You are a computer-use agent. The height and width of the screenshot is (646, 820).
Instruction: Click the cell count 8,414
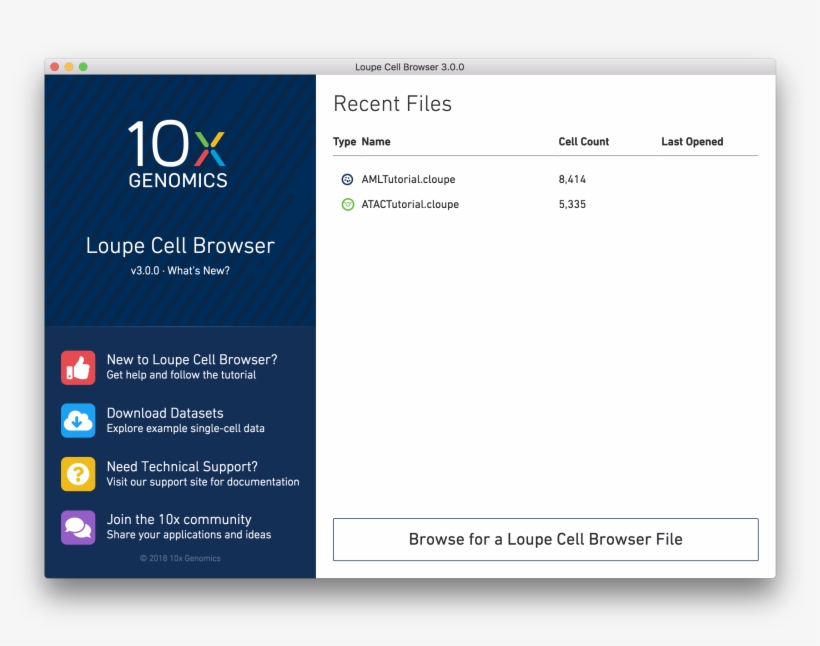click(x=572, y=179)
